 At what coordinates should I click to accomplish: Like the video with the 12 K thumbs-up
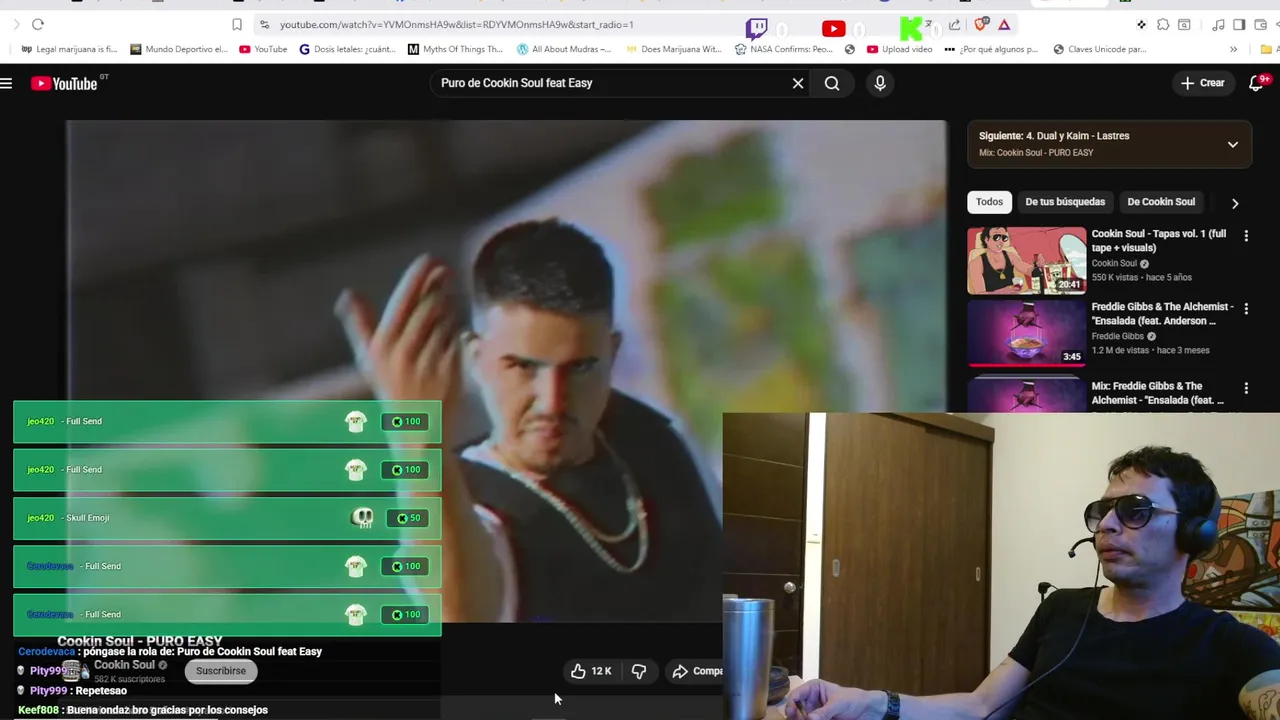pos(591,671)
